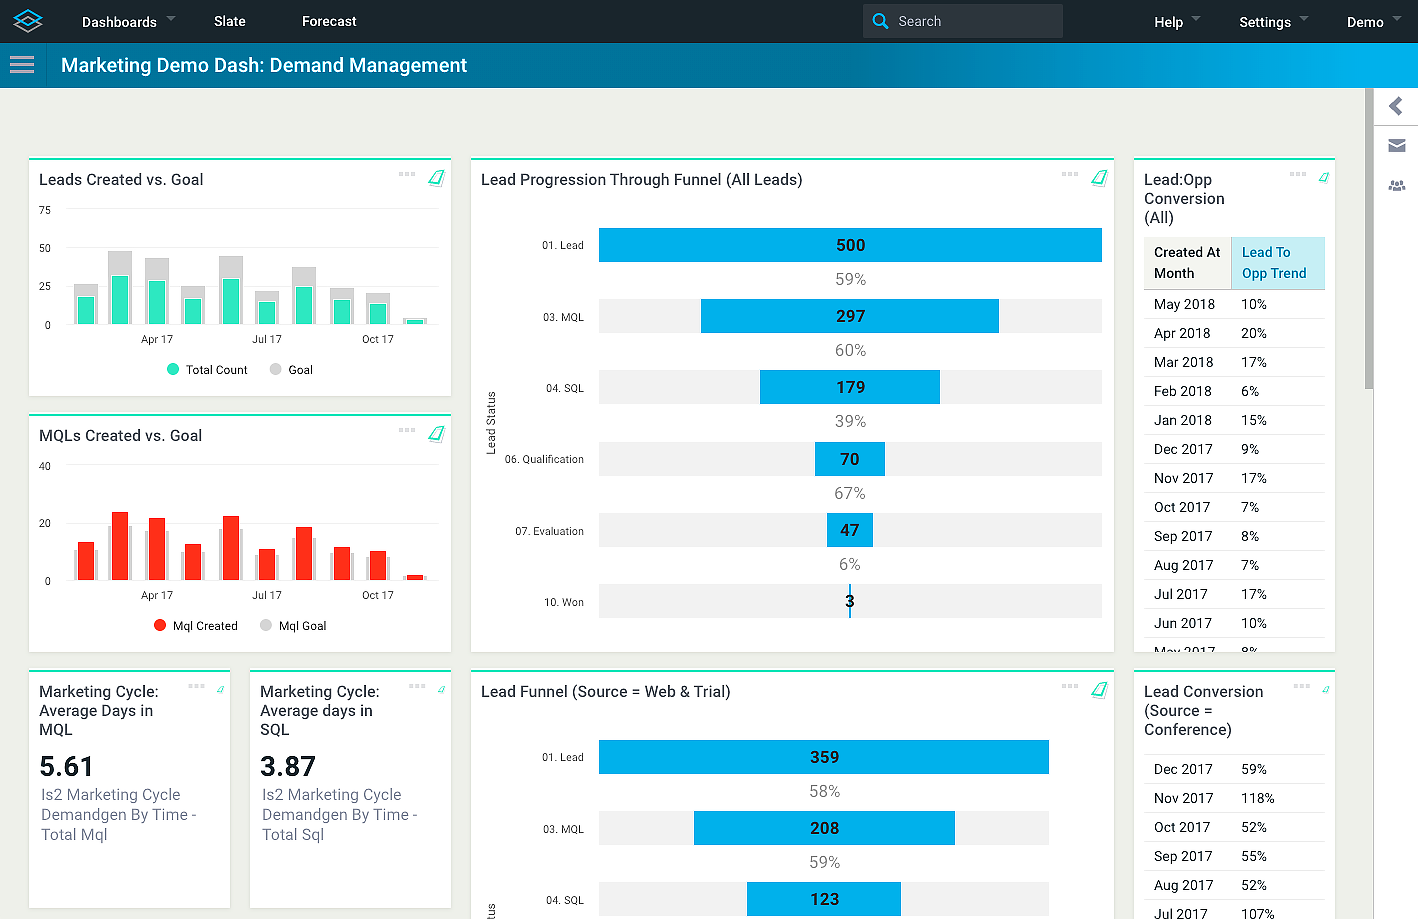Click slate icon on Lead Progression Through Funnel

[x=1099, y=178]
